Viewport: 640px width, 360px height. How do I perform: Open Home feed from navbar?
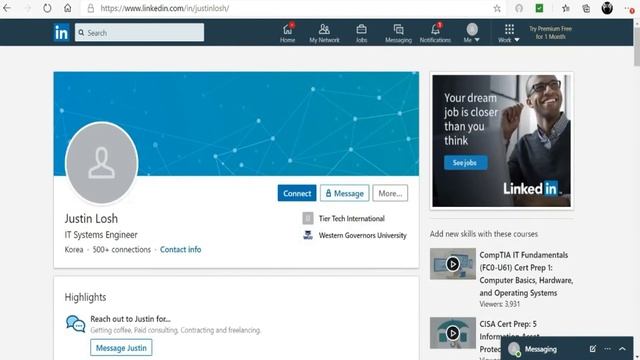click(x=287, y=33)
